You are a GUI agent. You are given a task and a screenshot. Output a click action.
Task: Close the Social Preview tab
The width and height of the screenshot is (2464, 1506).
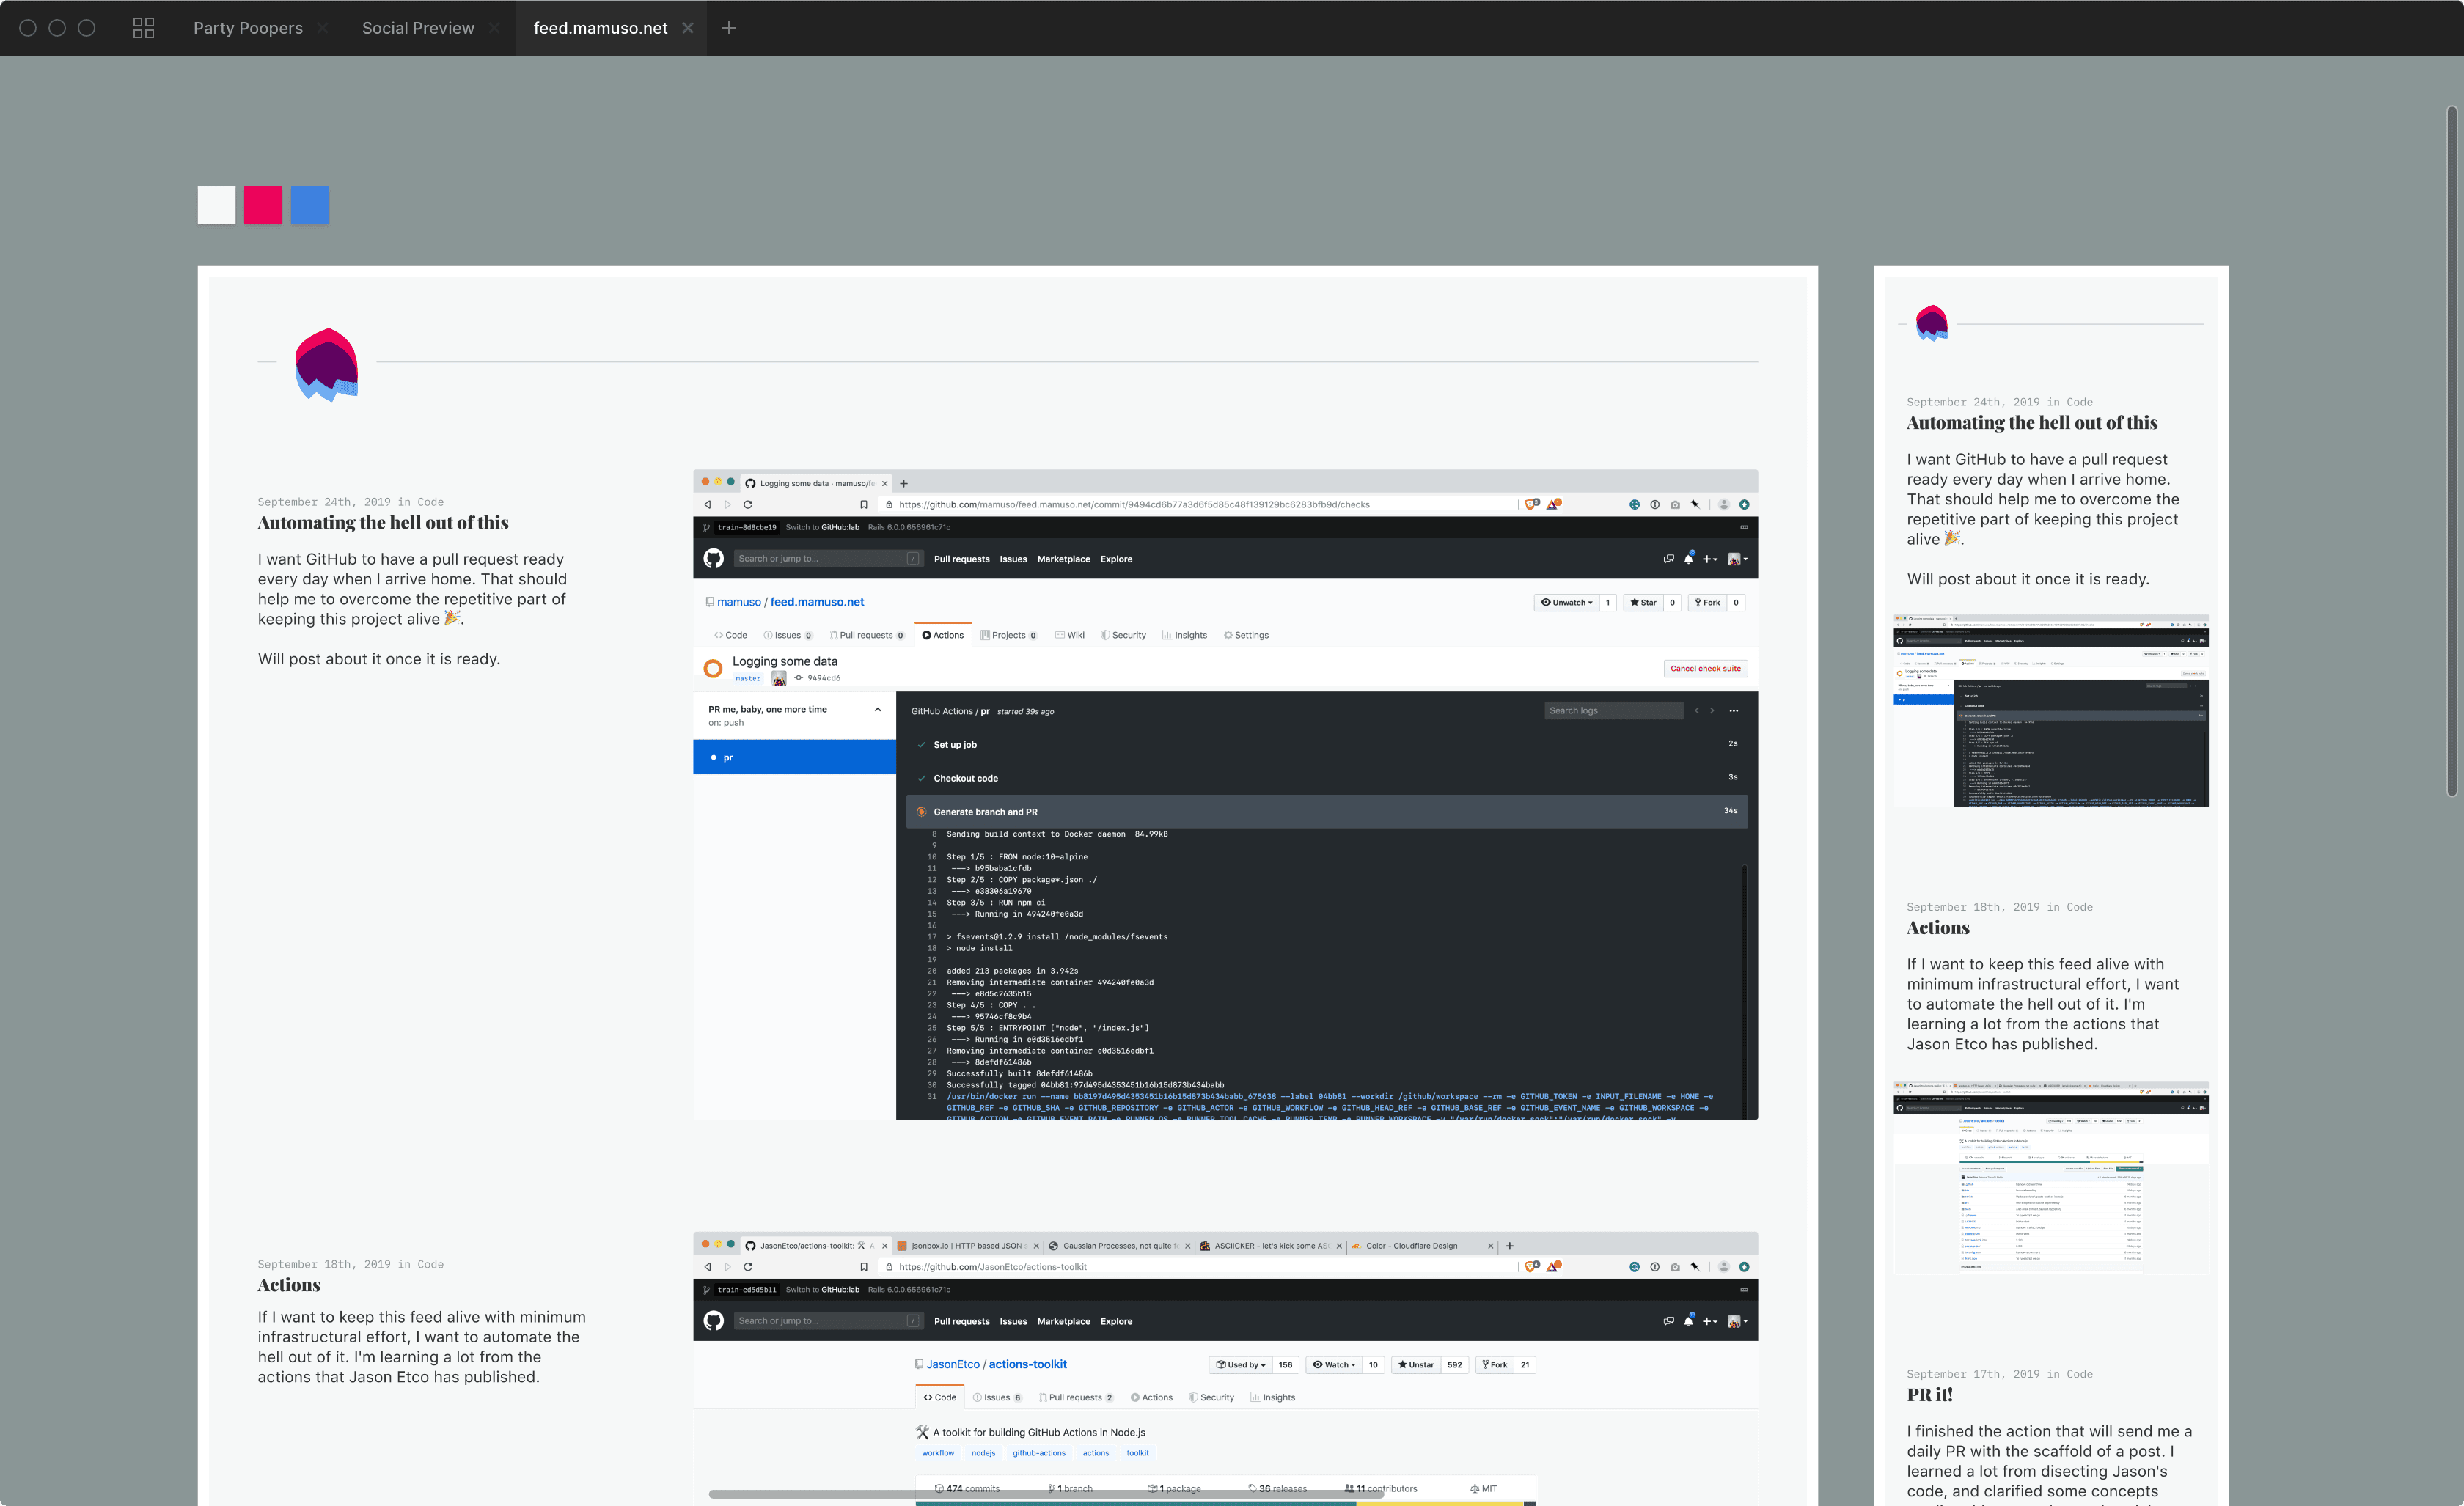pos(494,28)
